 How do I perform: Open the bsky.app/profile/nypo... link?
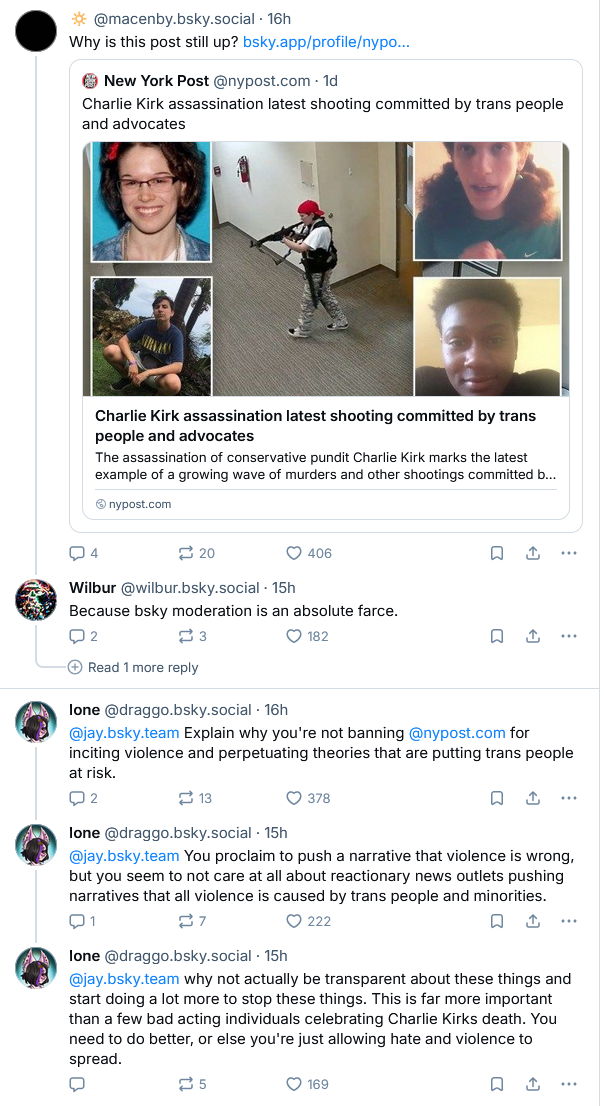(326, 44)
